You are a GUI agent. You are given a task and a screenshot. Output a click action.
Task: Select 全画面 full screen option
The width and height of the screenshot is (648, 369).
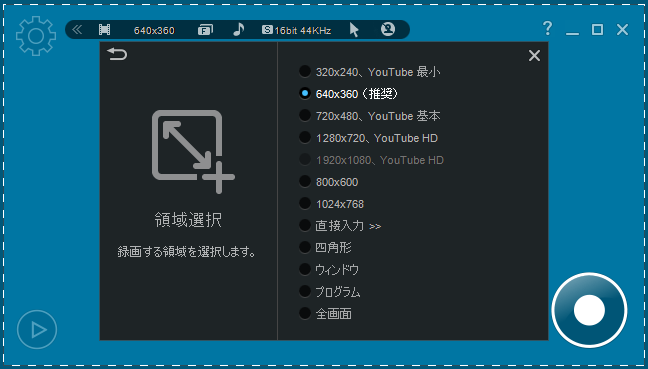tap(325, 314)
